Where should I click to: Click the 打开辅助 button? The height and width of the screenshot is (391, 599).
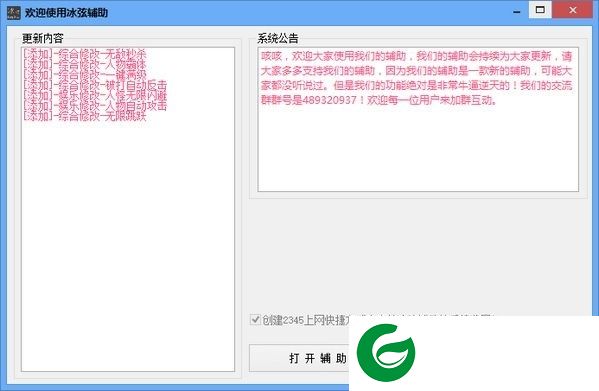click(299, 358)
